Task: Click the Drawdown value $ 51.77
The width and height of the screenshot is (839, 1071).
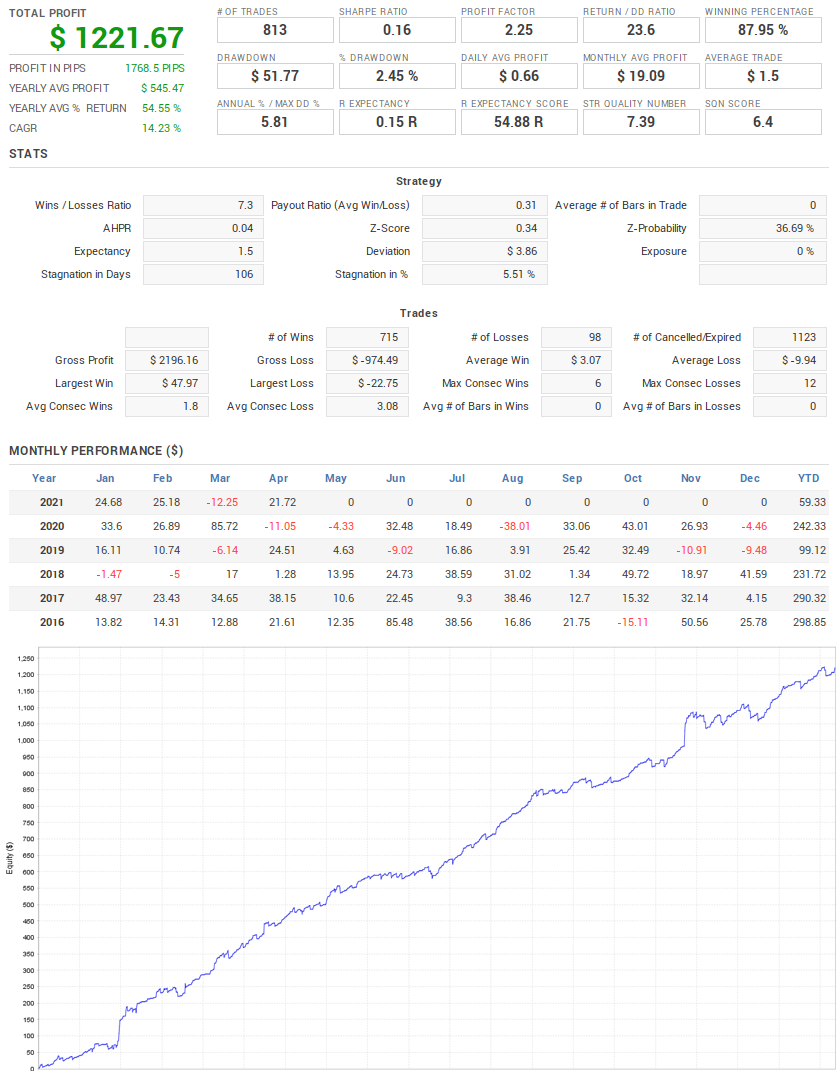Action: click(275, 76)
